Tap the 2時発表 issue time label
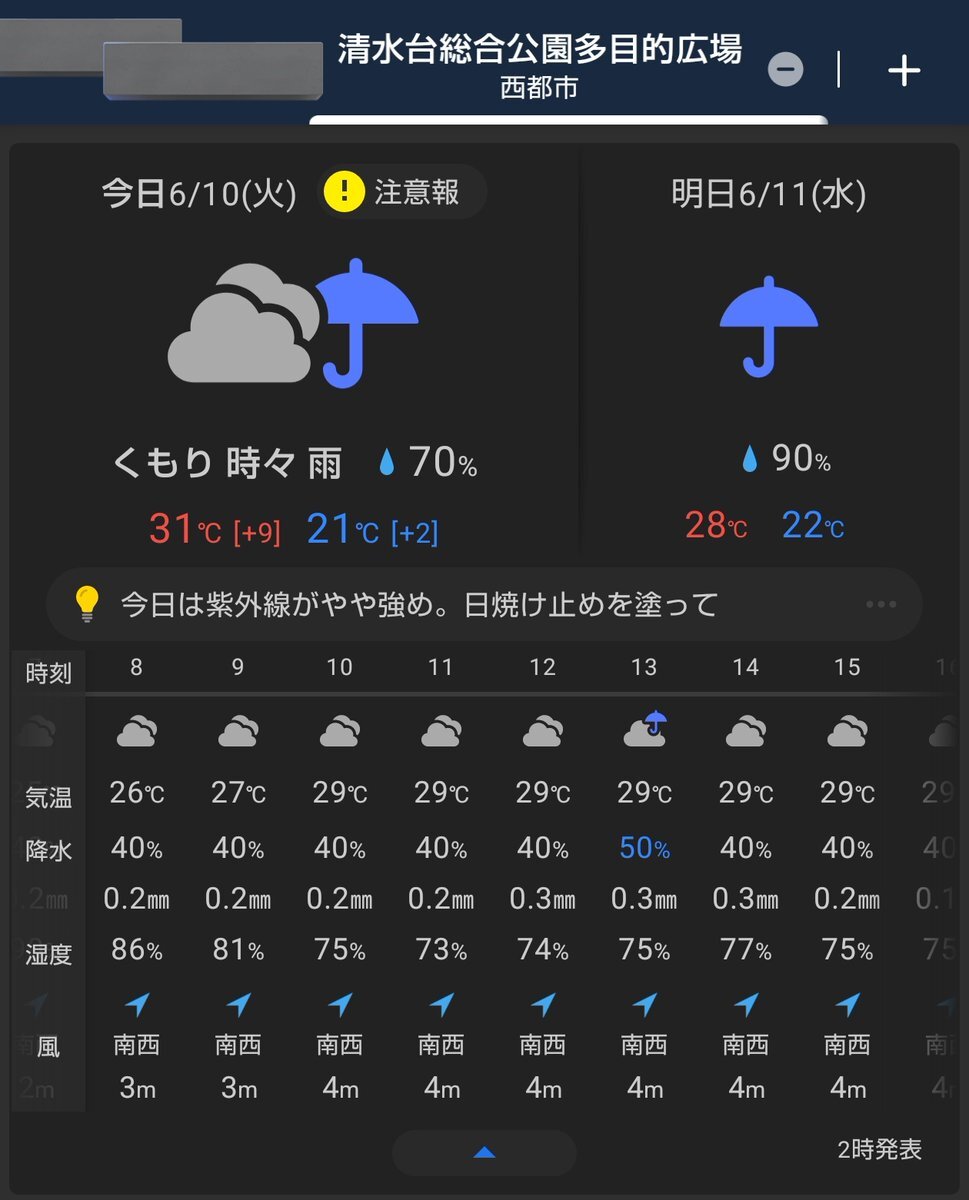The height and width of the screenshot is (1200, 969). pos(880,1150)
